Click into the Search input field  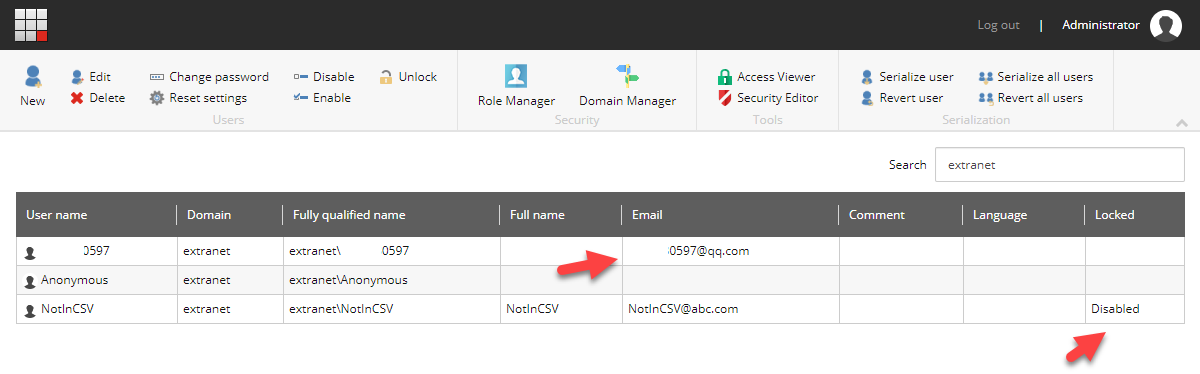1059,165
